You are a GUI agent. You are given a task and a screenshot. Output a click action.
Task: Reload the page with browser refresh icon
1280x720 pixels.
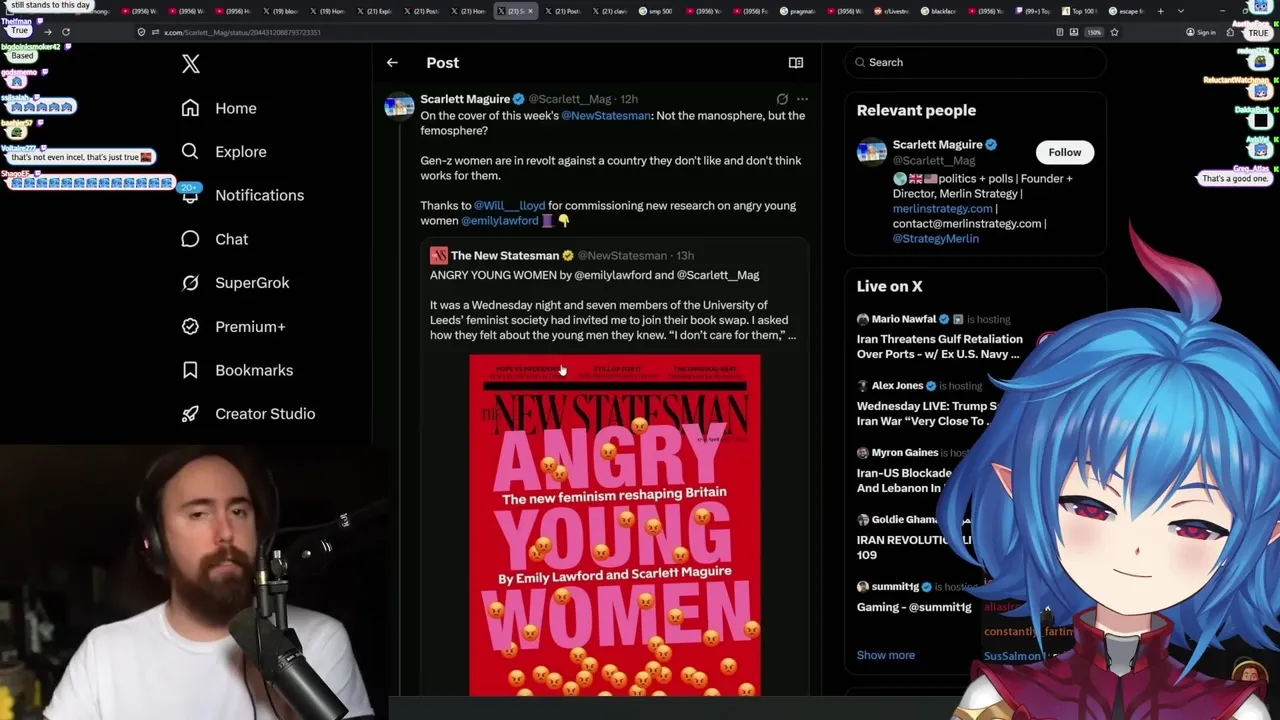[x=66, y=32]
